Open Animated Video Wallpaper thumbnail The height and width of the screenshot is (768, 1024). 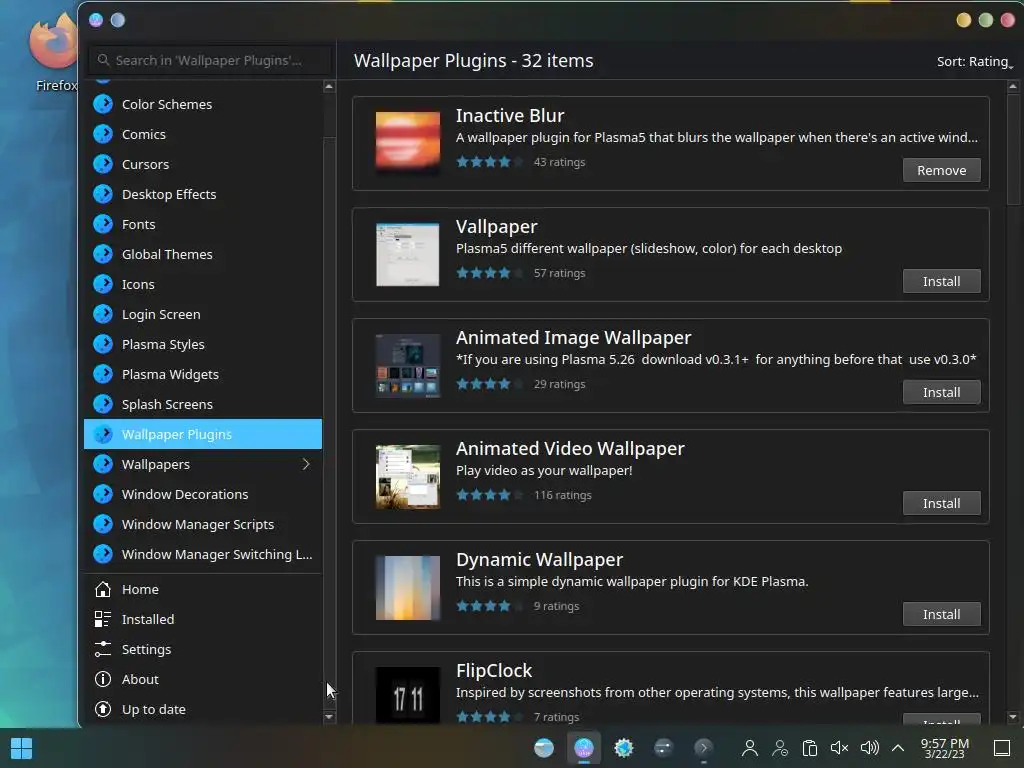pyautogui.click(x=408, y=477)
